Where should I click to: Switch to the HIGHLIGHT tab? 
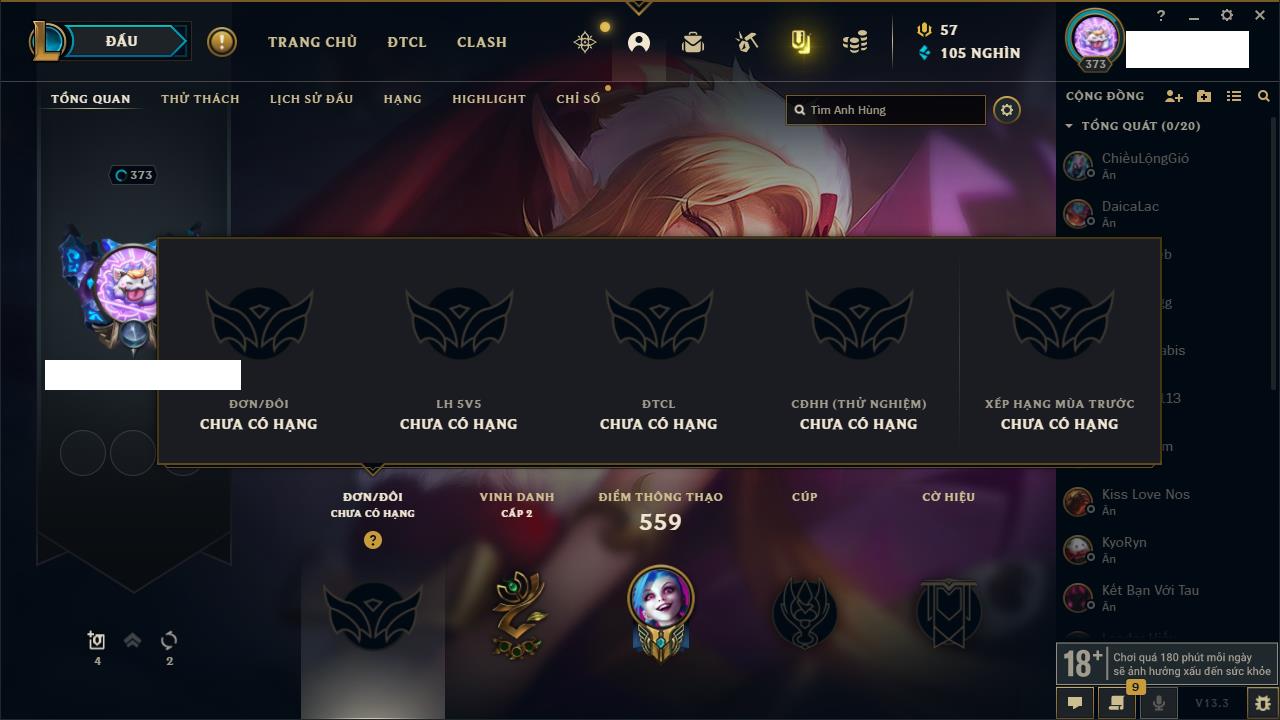[489, 99]
